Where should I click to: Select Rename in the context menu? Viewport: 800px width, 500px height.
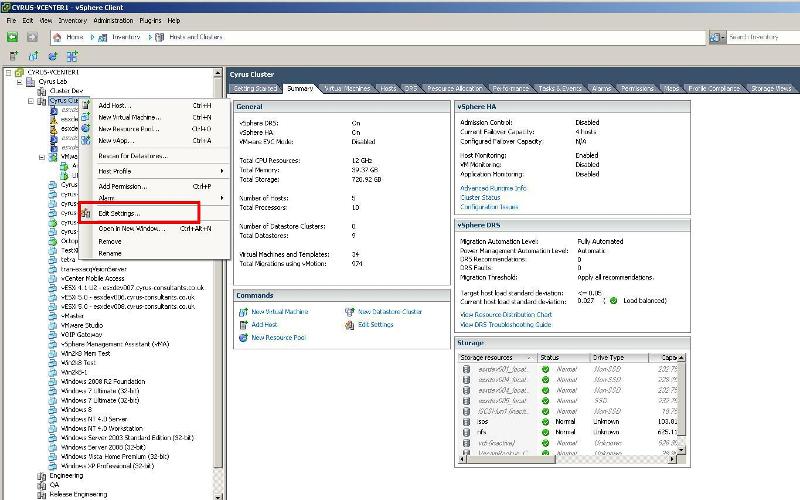click(154, 254)
